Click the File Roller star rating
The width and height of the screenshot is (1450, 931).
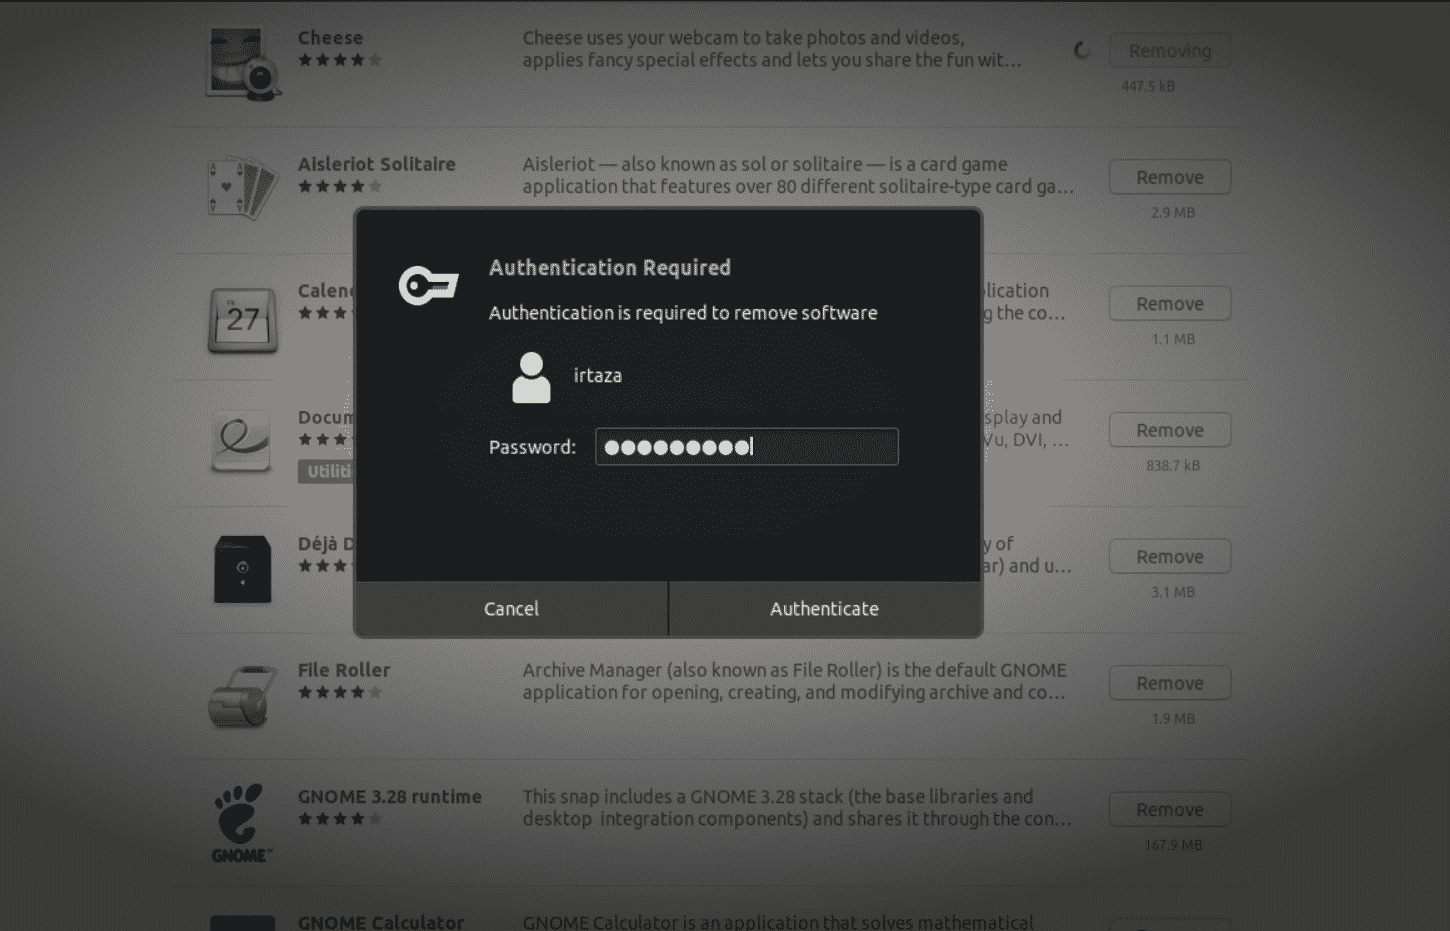tap(340, 692)
